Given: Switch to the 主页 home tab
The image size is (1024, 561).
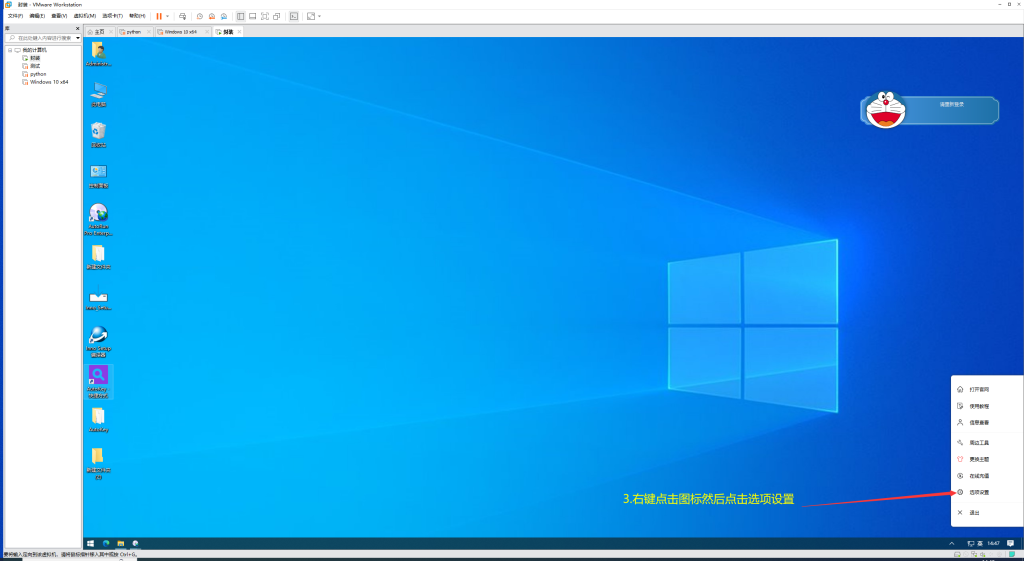Looking at the screenshot, I should coord(99,31).
